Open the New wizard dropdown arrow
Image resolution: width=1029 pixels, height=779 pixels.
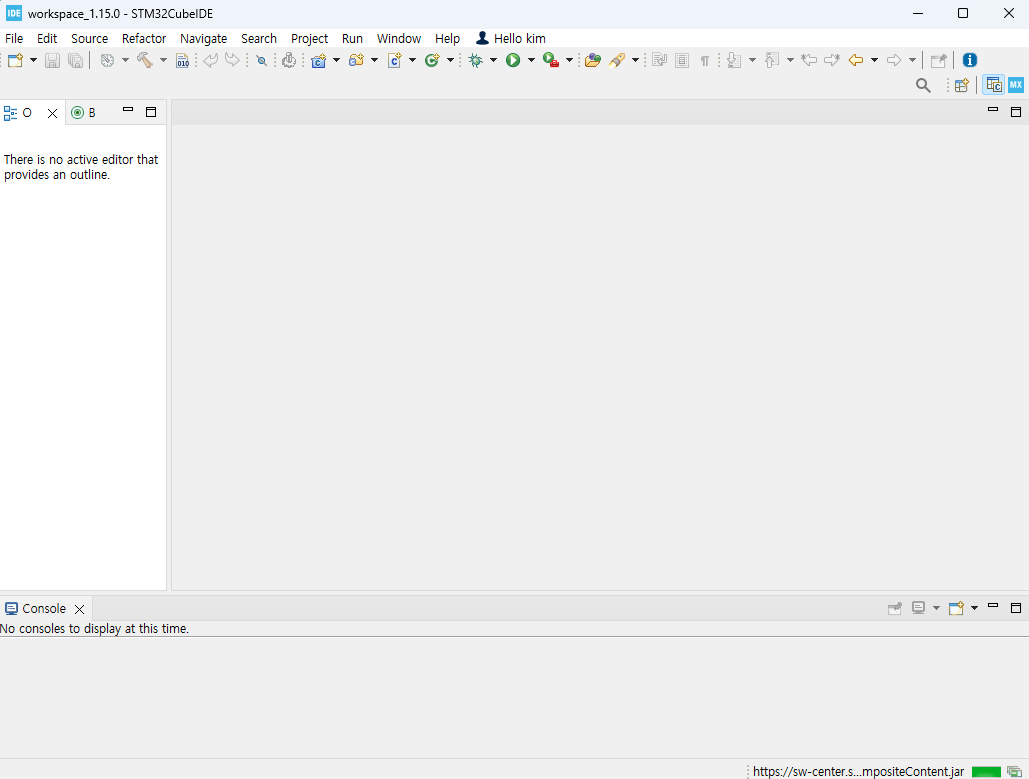(31, 59)
